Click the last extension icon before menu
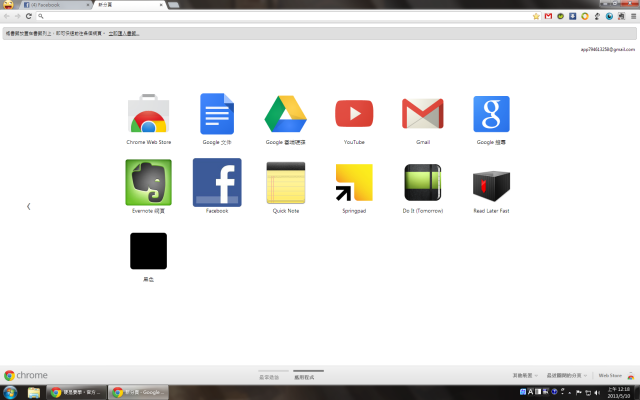 point(621,16)
